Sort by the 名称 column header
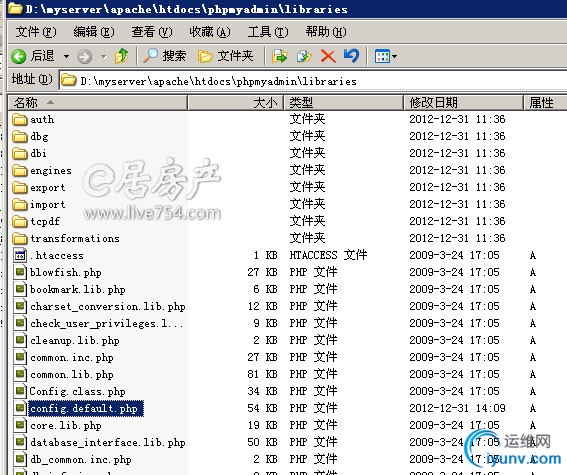 pyautogui.click(x=98, y=103)
